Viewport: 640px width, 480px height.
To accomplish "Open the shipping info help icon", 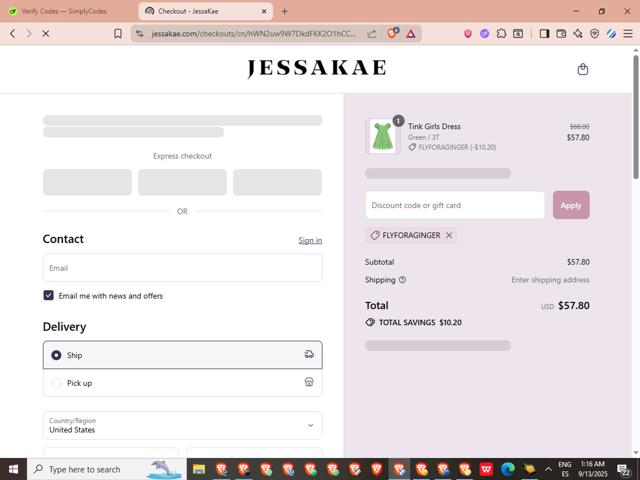I will click(x=402, y=280).
